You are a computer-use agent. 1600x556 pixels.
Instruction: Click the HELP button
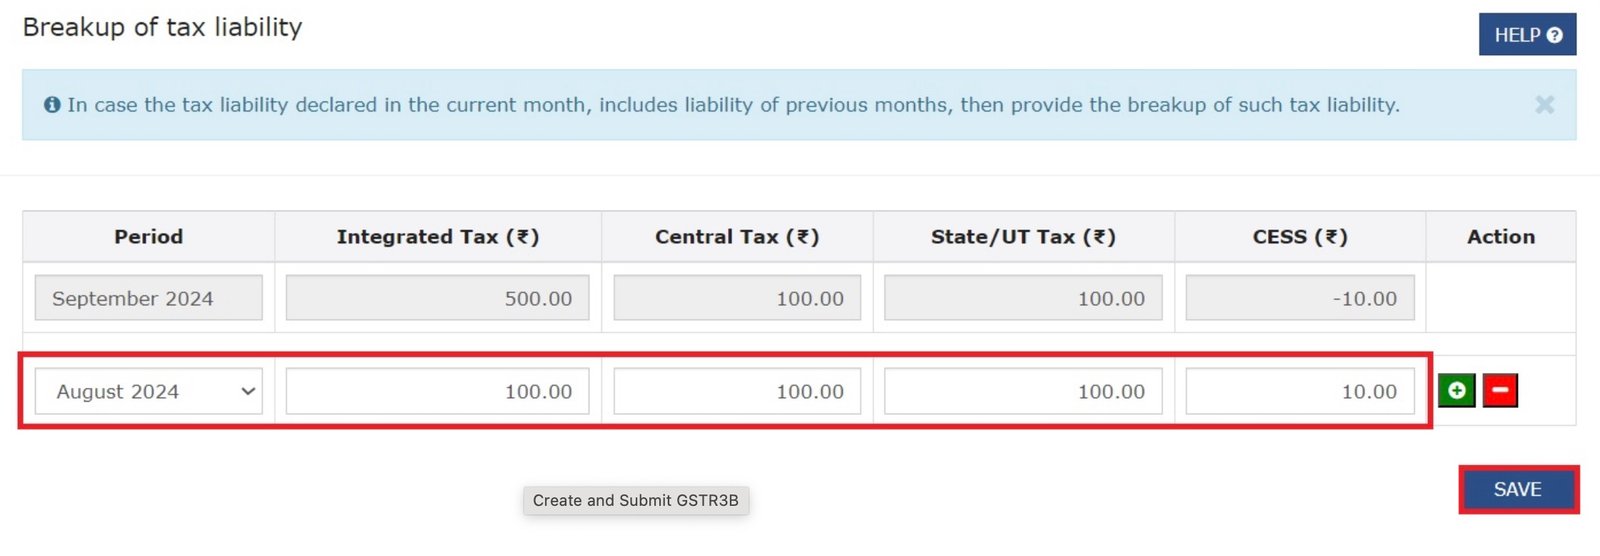click(1527, 35)
